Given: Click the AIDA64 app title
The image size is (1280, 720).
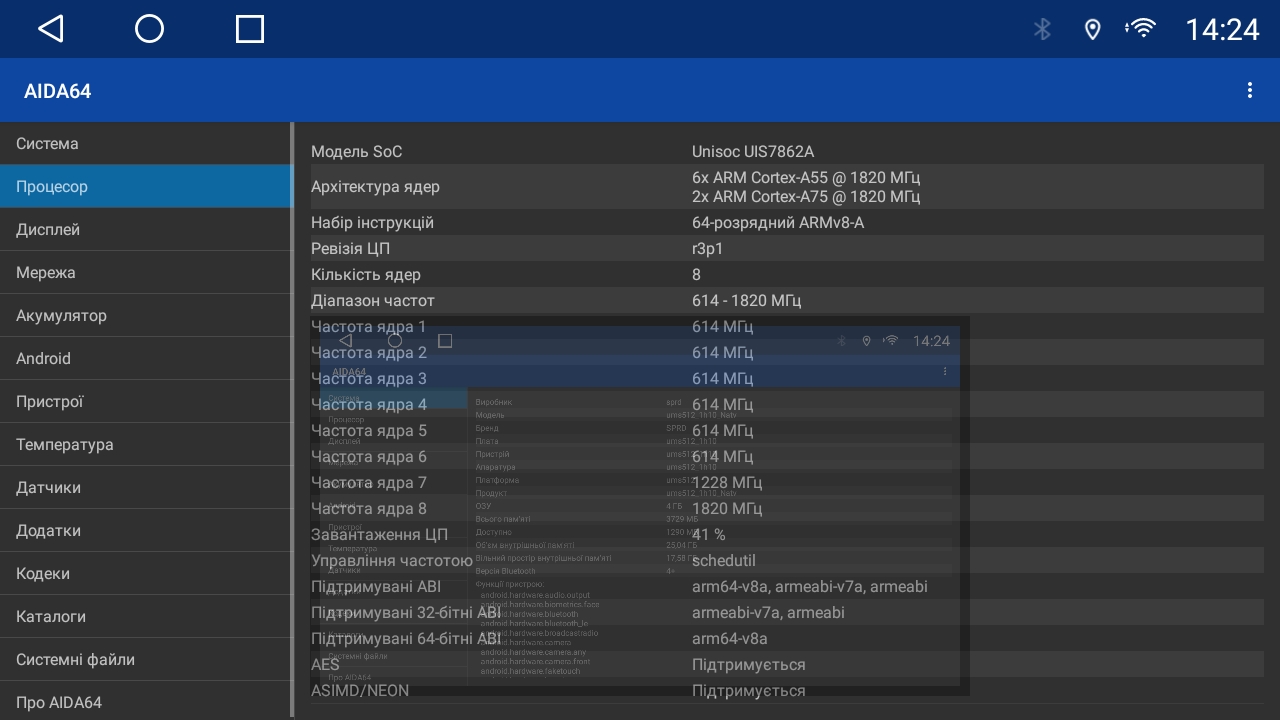Looking at the screenshot, I should click(x=58, y=91).
